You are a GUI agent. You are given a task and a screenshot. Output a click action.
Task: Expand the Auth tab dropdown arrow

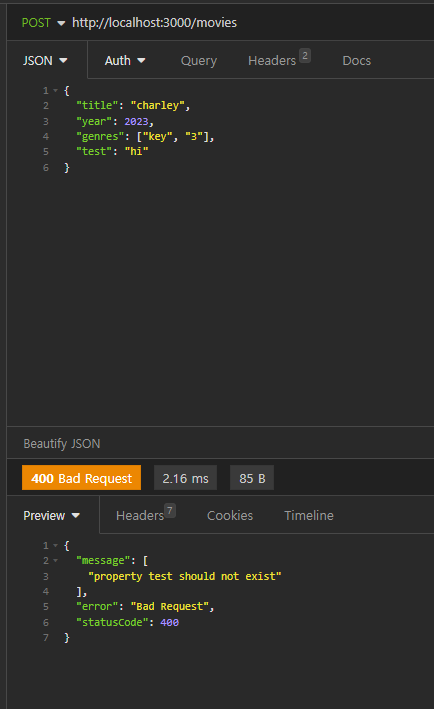click(x=141, y=60)
